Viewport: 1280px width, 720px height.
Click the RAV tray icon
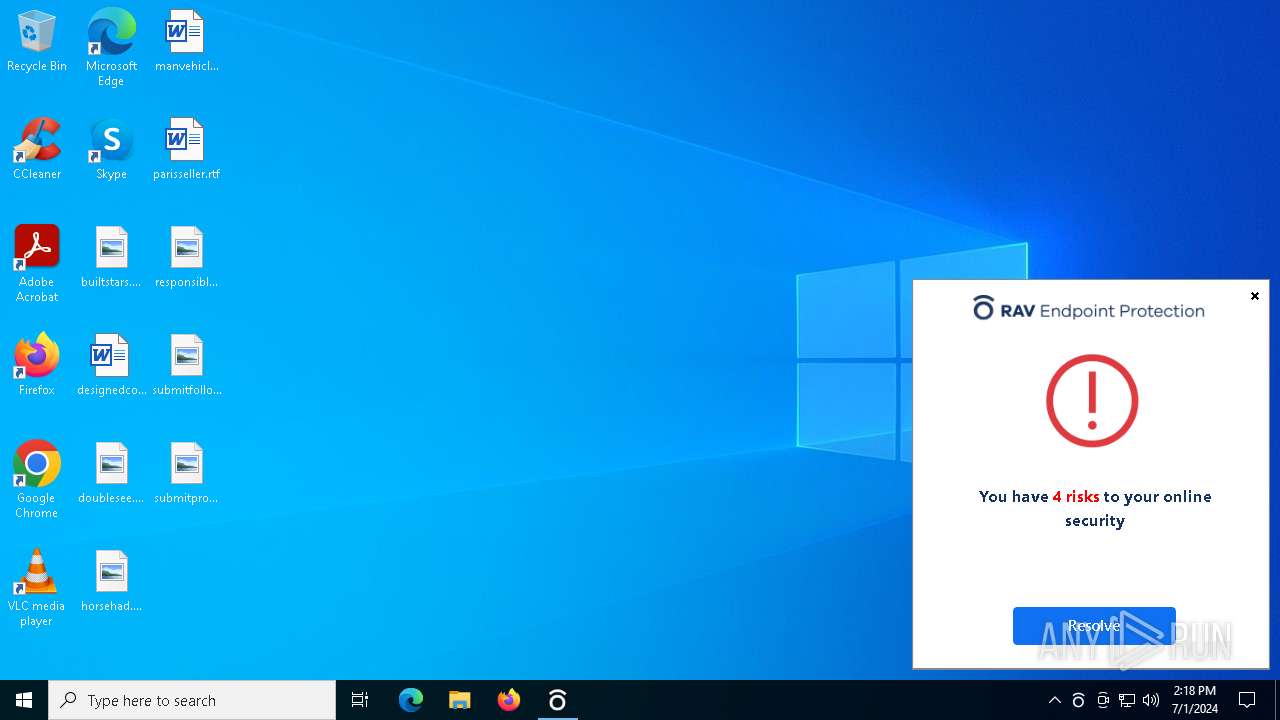point(1078,700)
